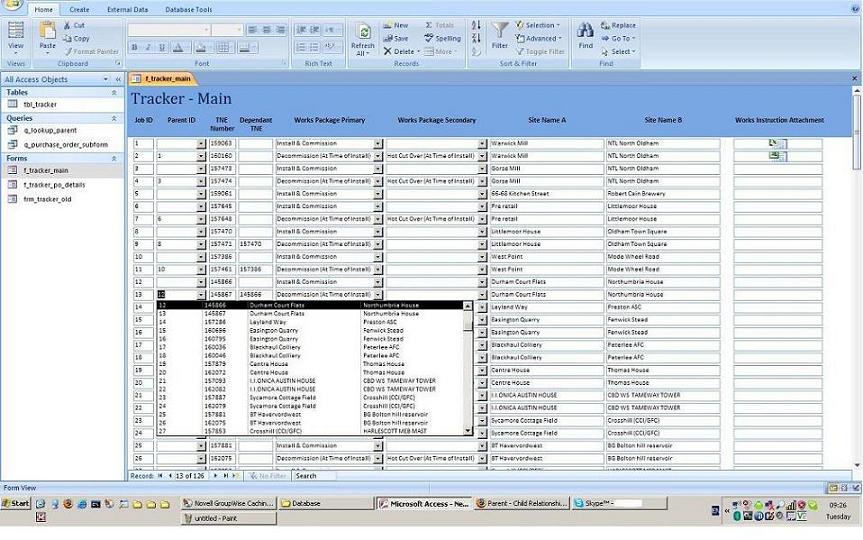Select the f_tracker_main document tab
The height and width of the screenshot is (540, 863).
162,79
